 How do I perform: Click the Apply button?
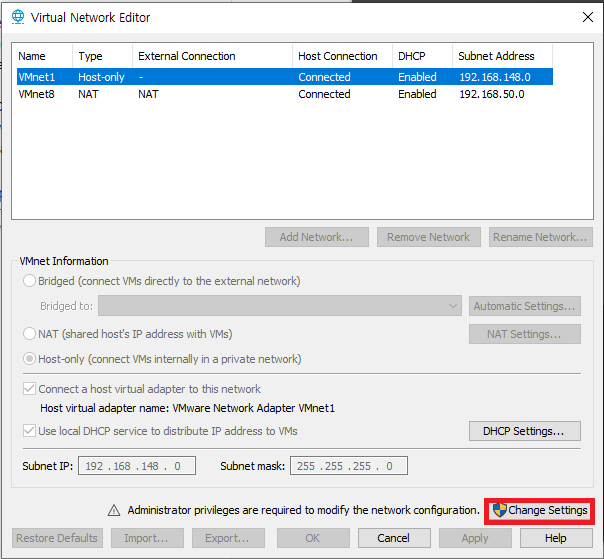[x=475, y=538]
